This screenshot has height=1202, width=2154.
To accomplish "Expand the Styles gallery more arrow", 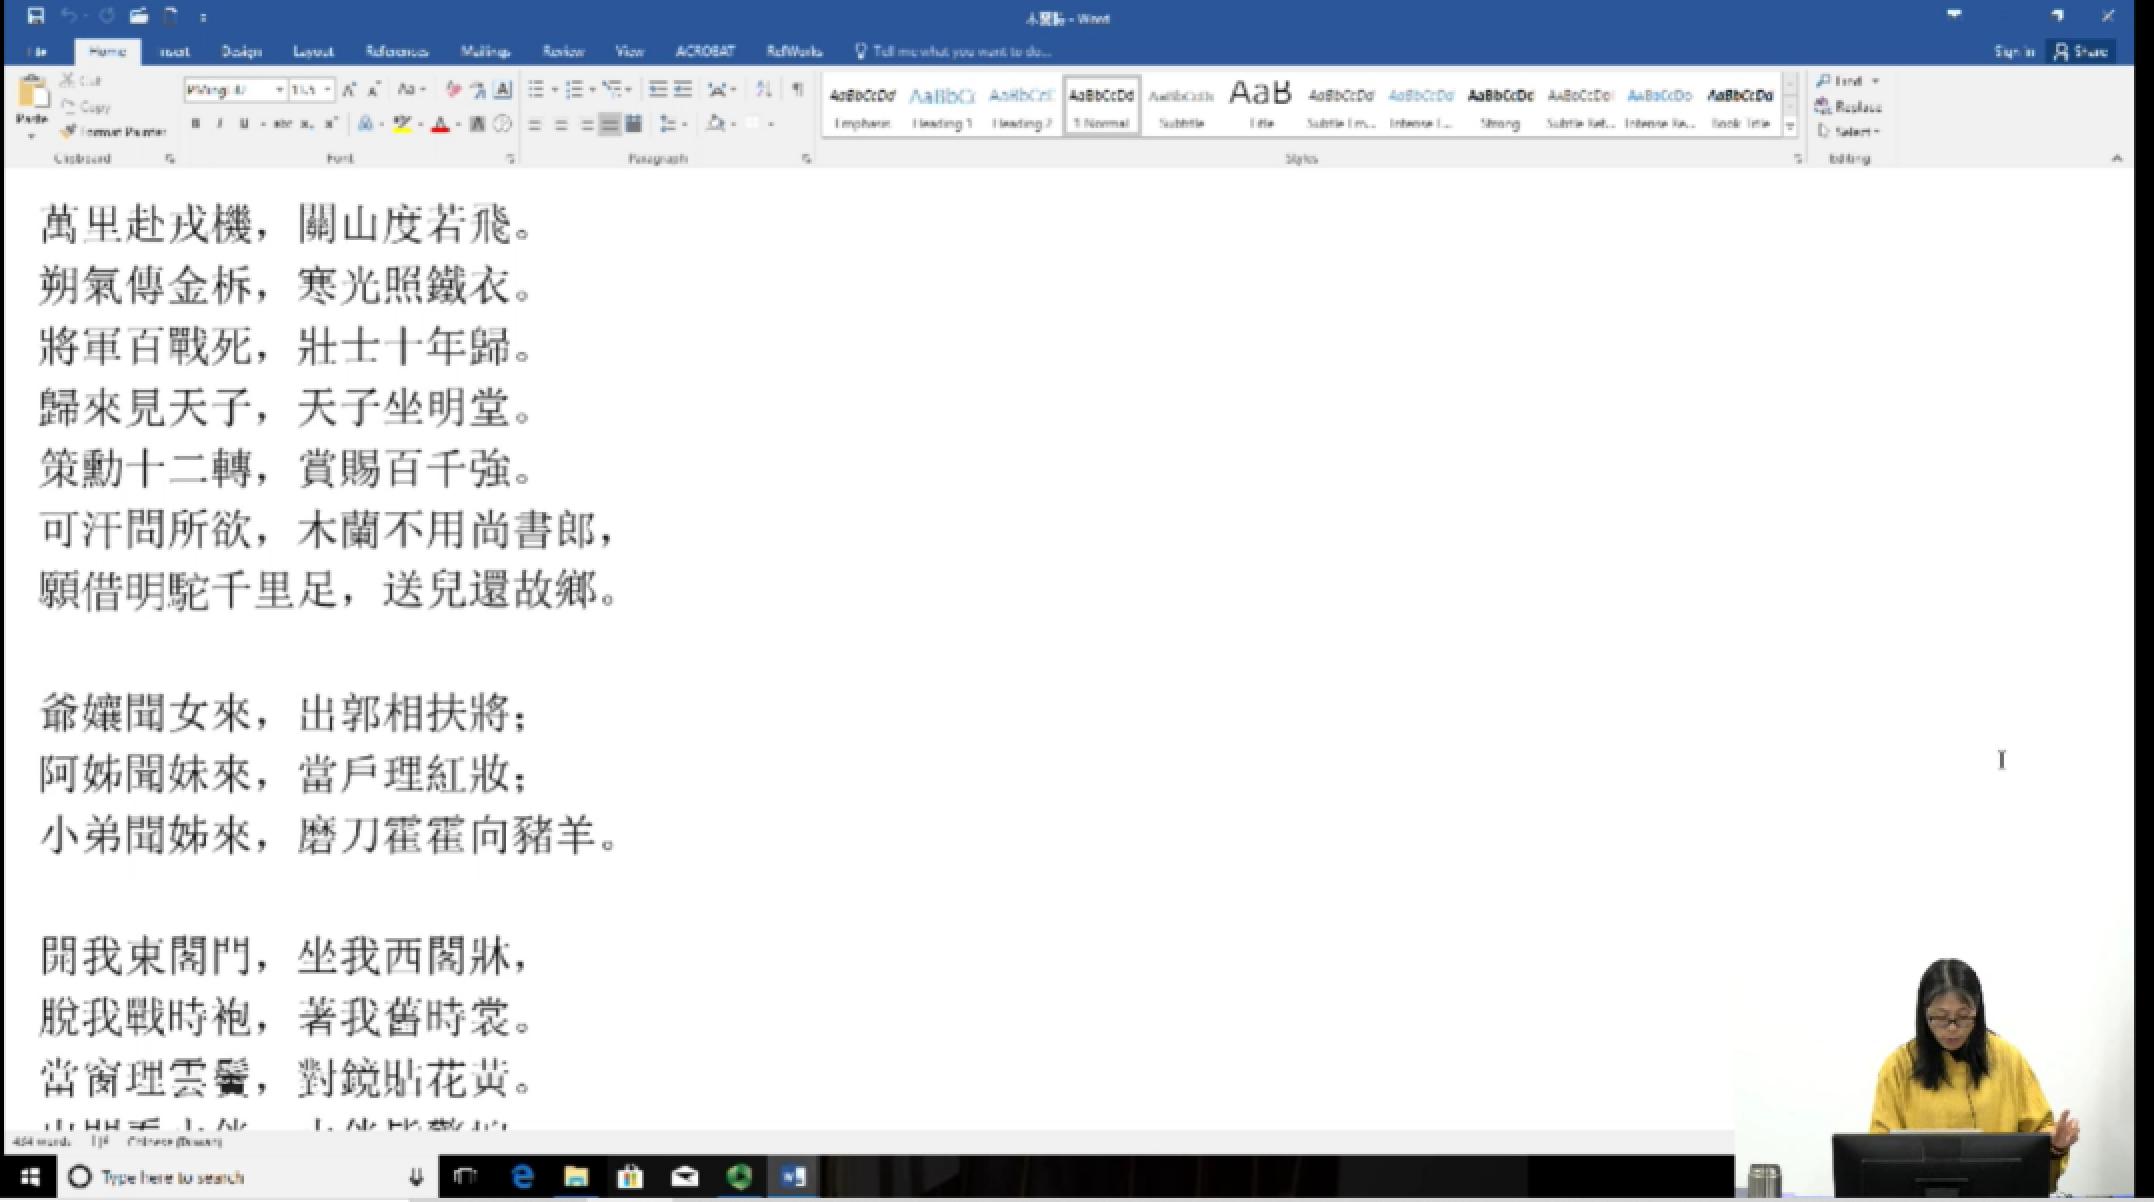I will (x=1791, y=125).
